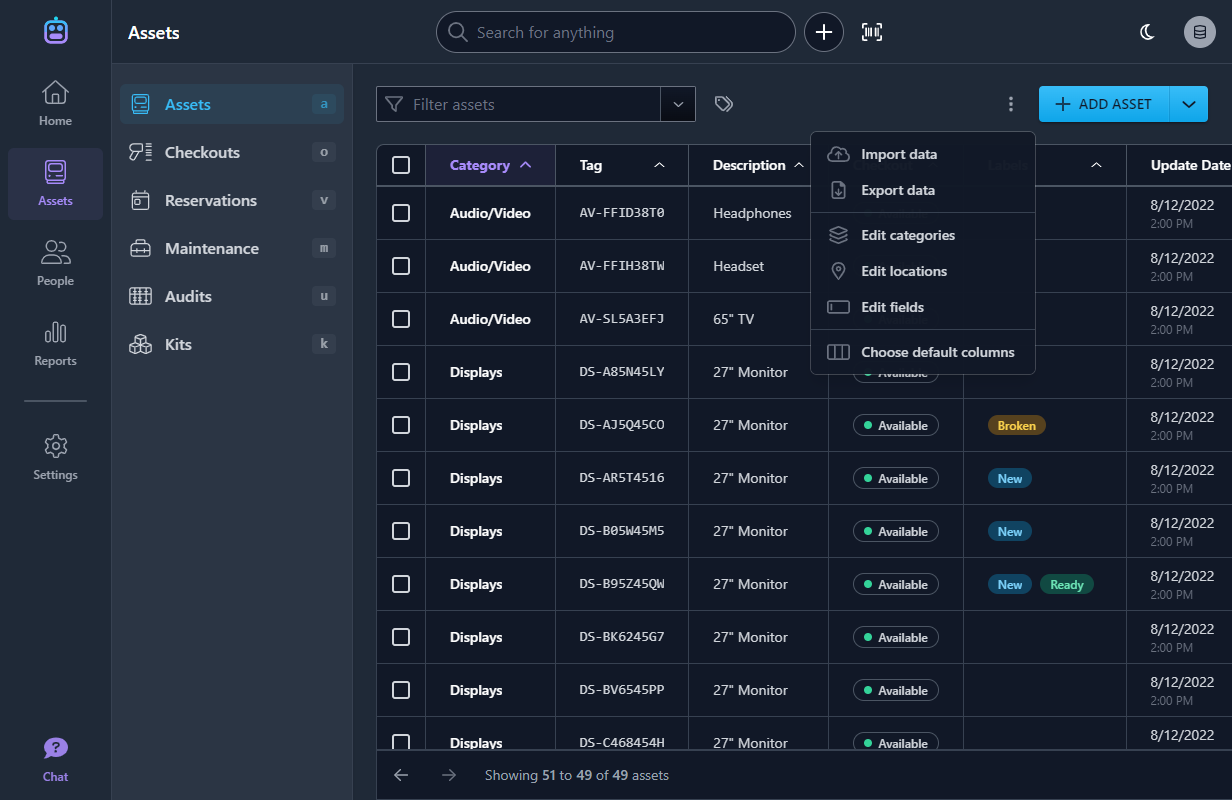Viewport: 1232px width, 800px height.
Task: Open Audits in the secondary nav
Action: 232,296
